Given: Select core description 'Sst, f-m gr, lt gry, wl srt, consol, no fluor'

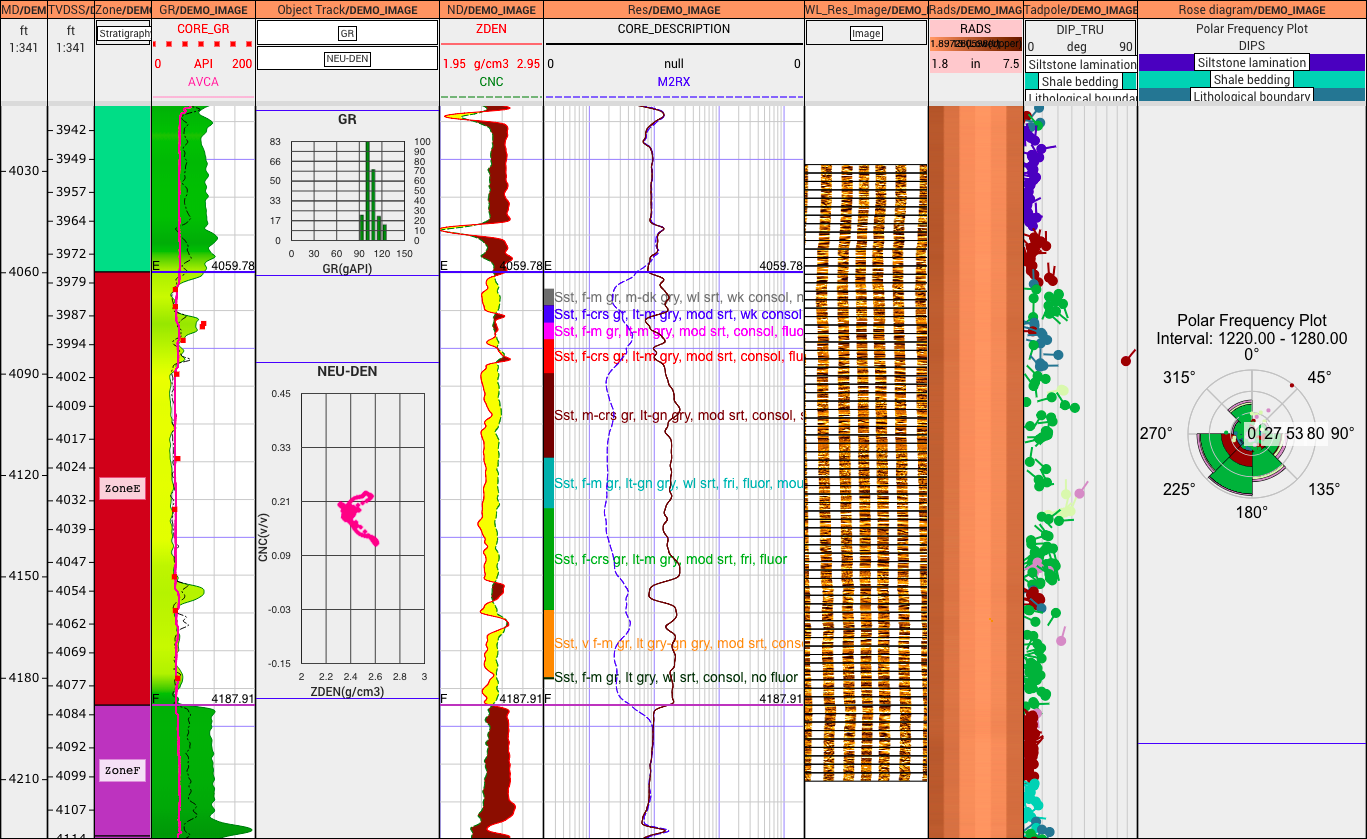Looking at the screenshot, I should (x=676, y=677).
